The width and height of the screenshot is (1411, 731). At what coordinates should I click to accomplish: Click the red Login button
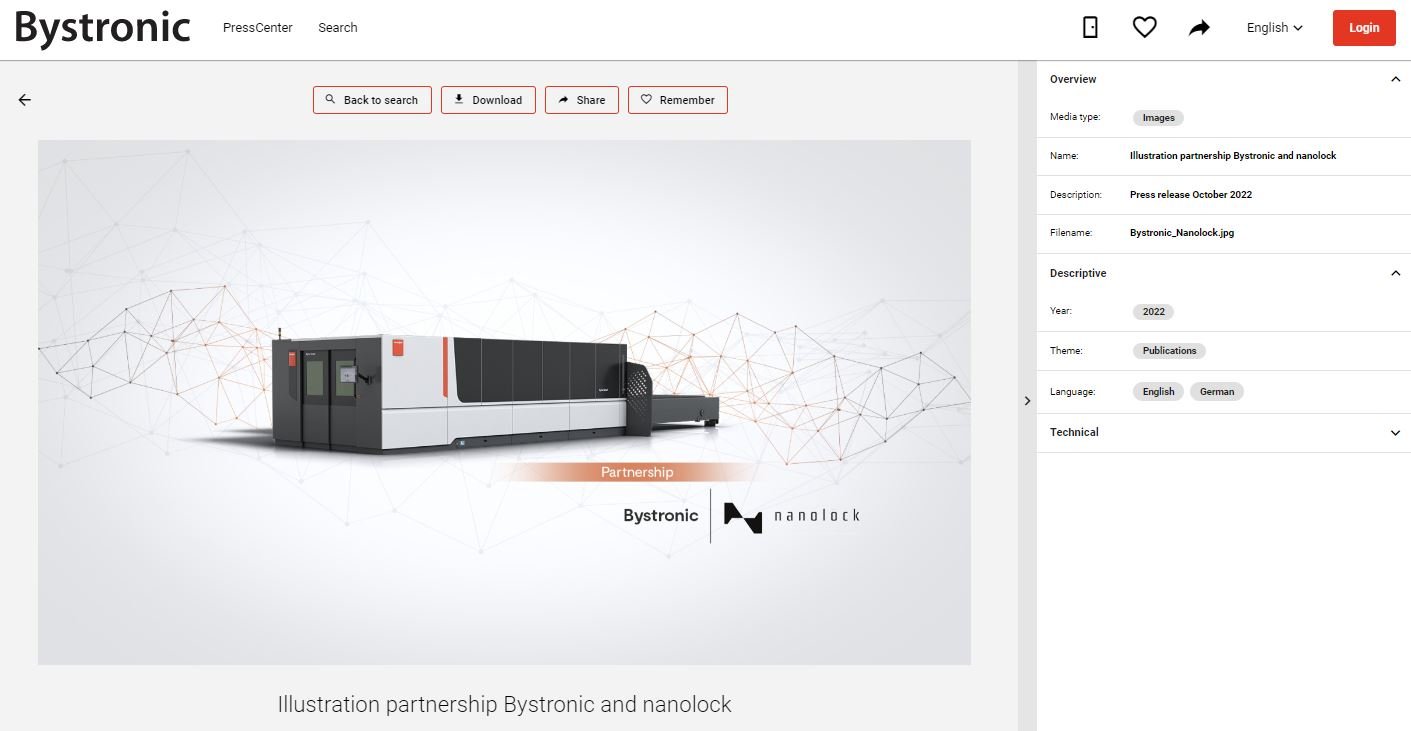[x=1364, y=28]
